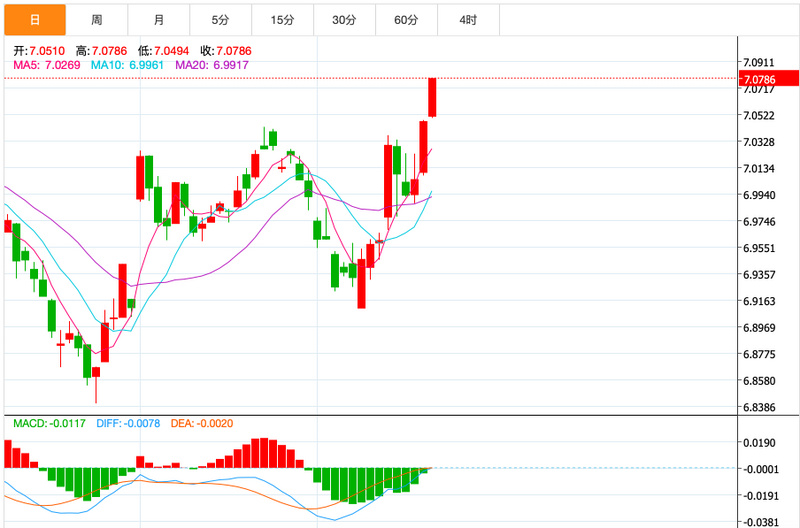Click the red 7.0786 current price label

click(x=769, y=79)
